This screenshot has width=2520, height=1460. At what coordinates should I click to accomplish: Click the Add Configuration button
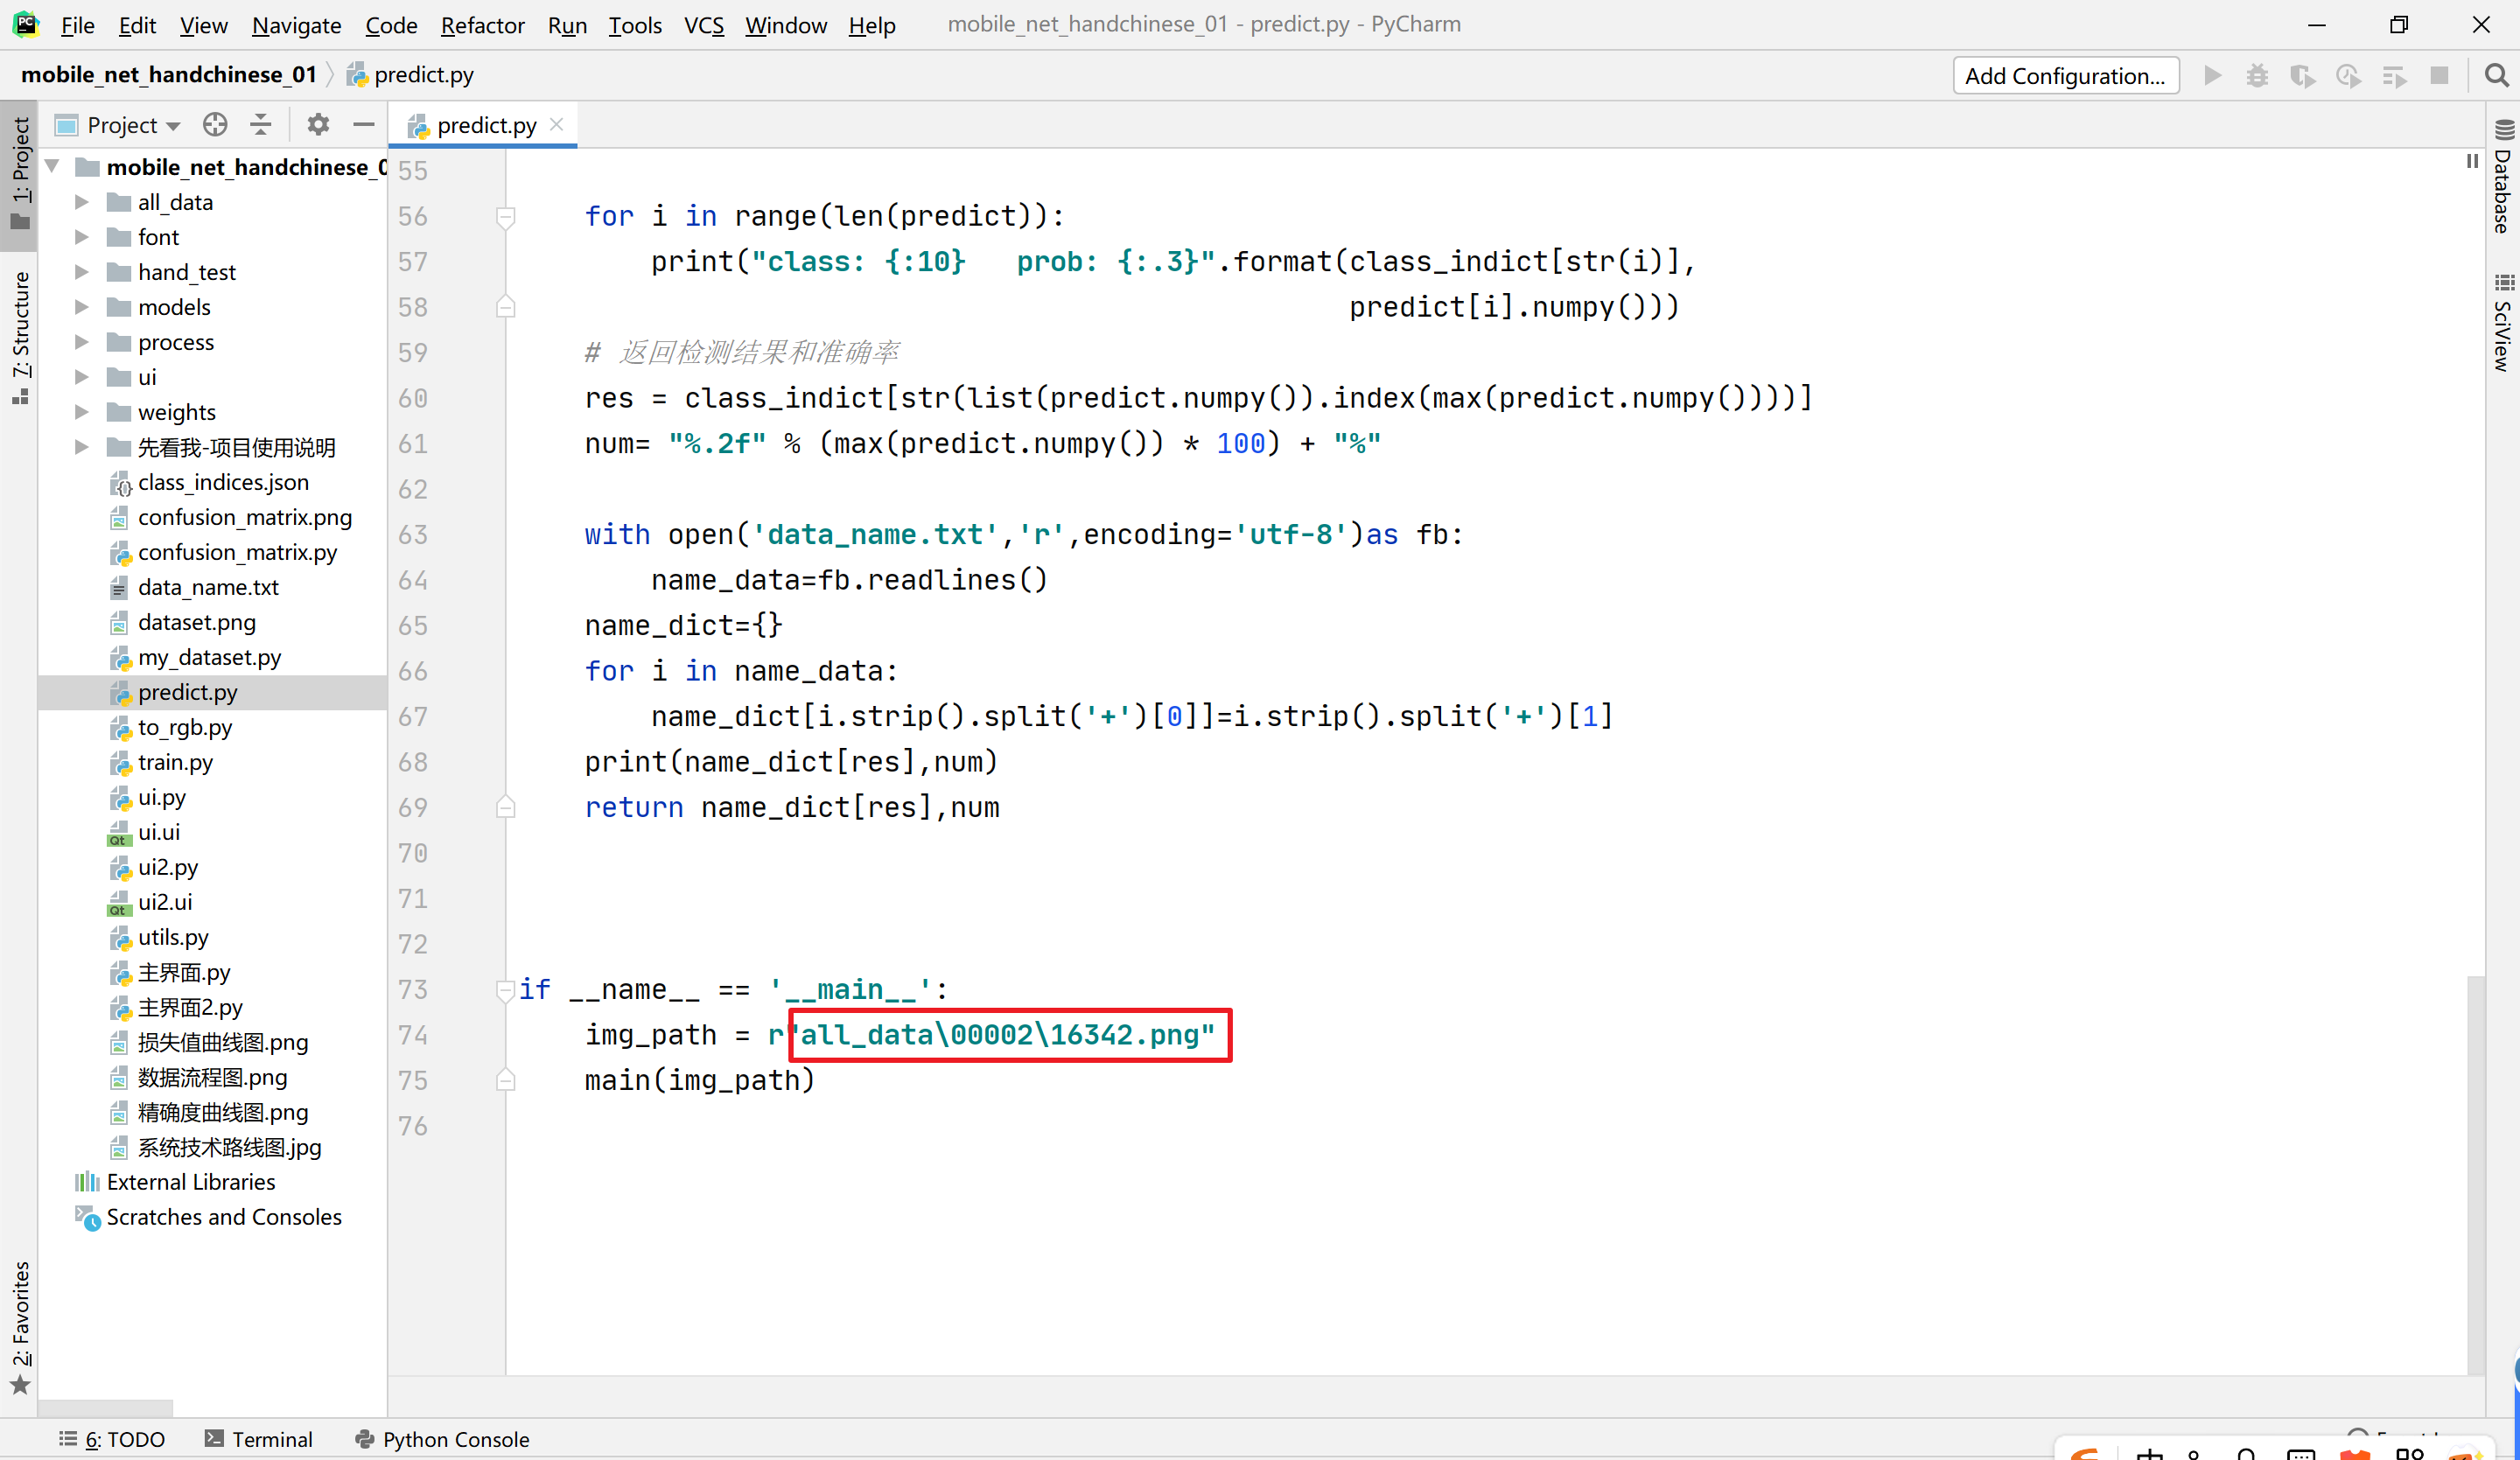(2065, 76)
